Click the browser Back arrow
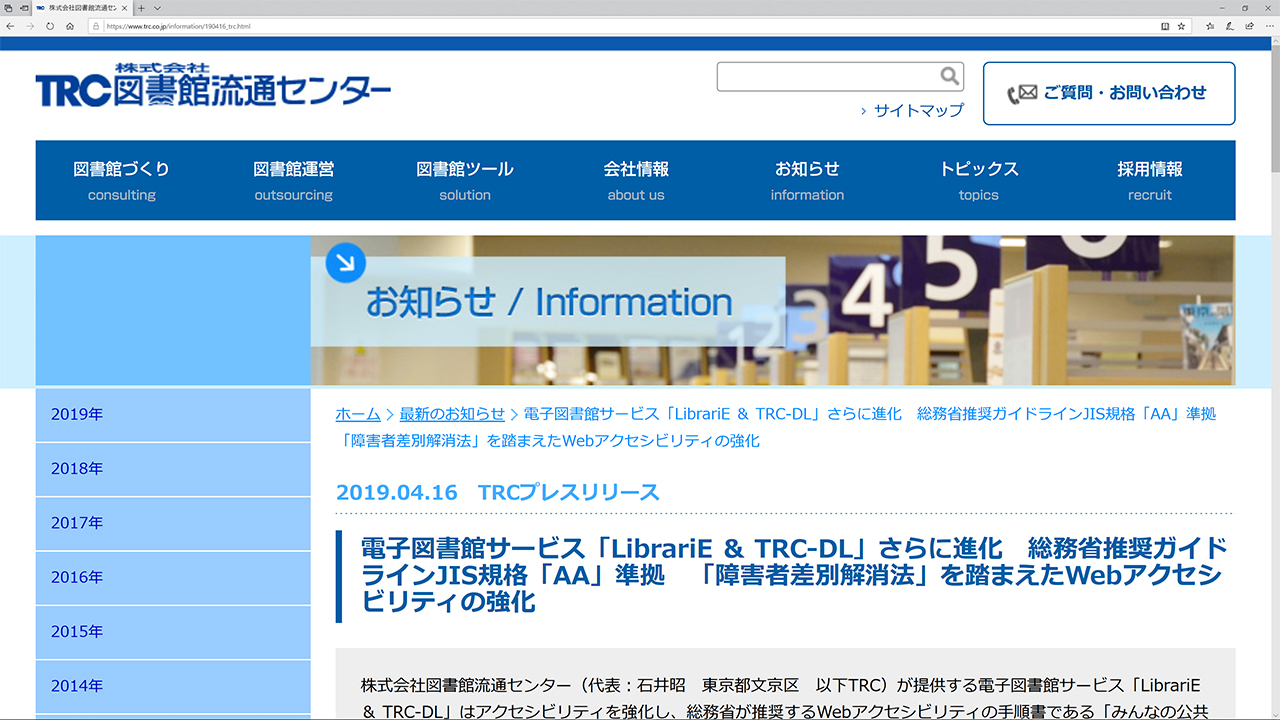 10,26
